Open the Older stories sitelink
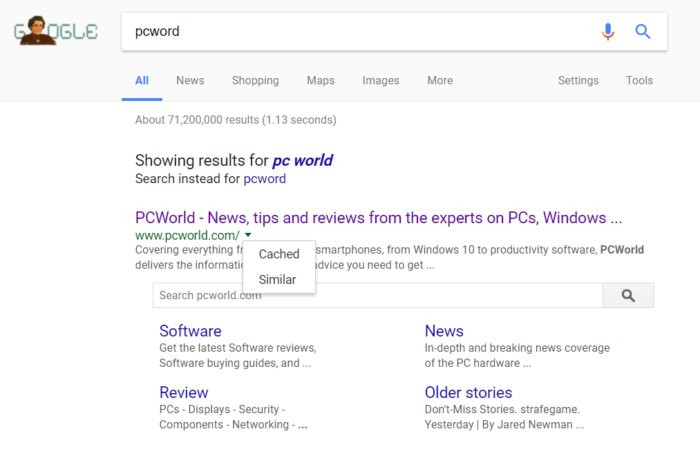The width and height of the screenshot is (700, 465). click(x=468, y=393)
